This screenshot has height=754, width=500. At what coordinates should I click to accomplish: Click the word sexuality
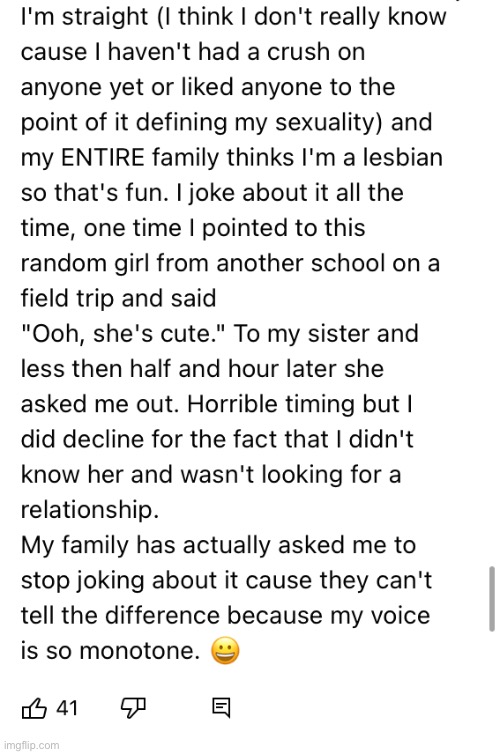329,123
